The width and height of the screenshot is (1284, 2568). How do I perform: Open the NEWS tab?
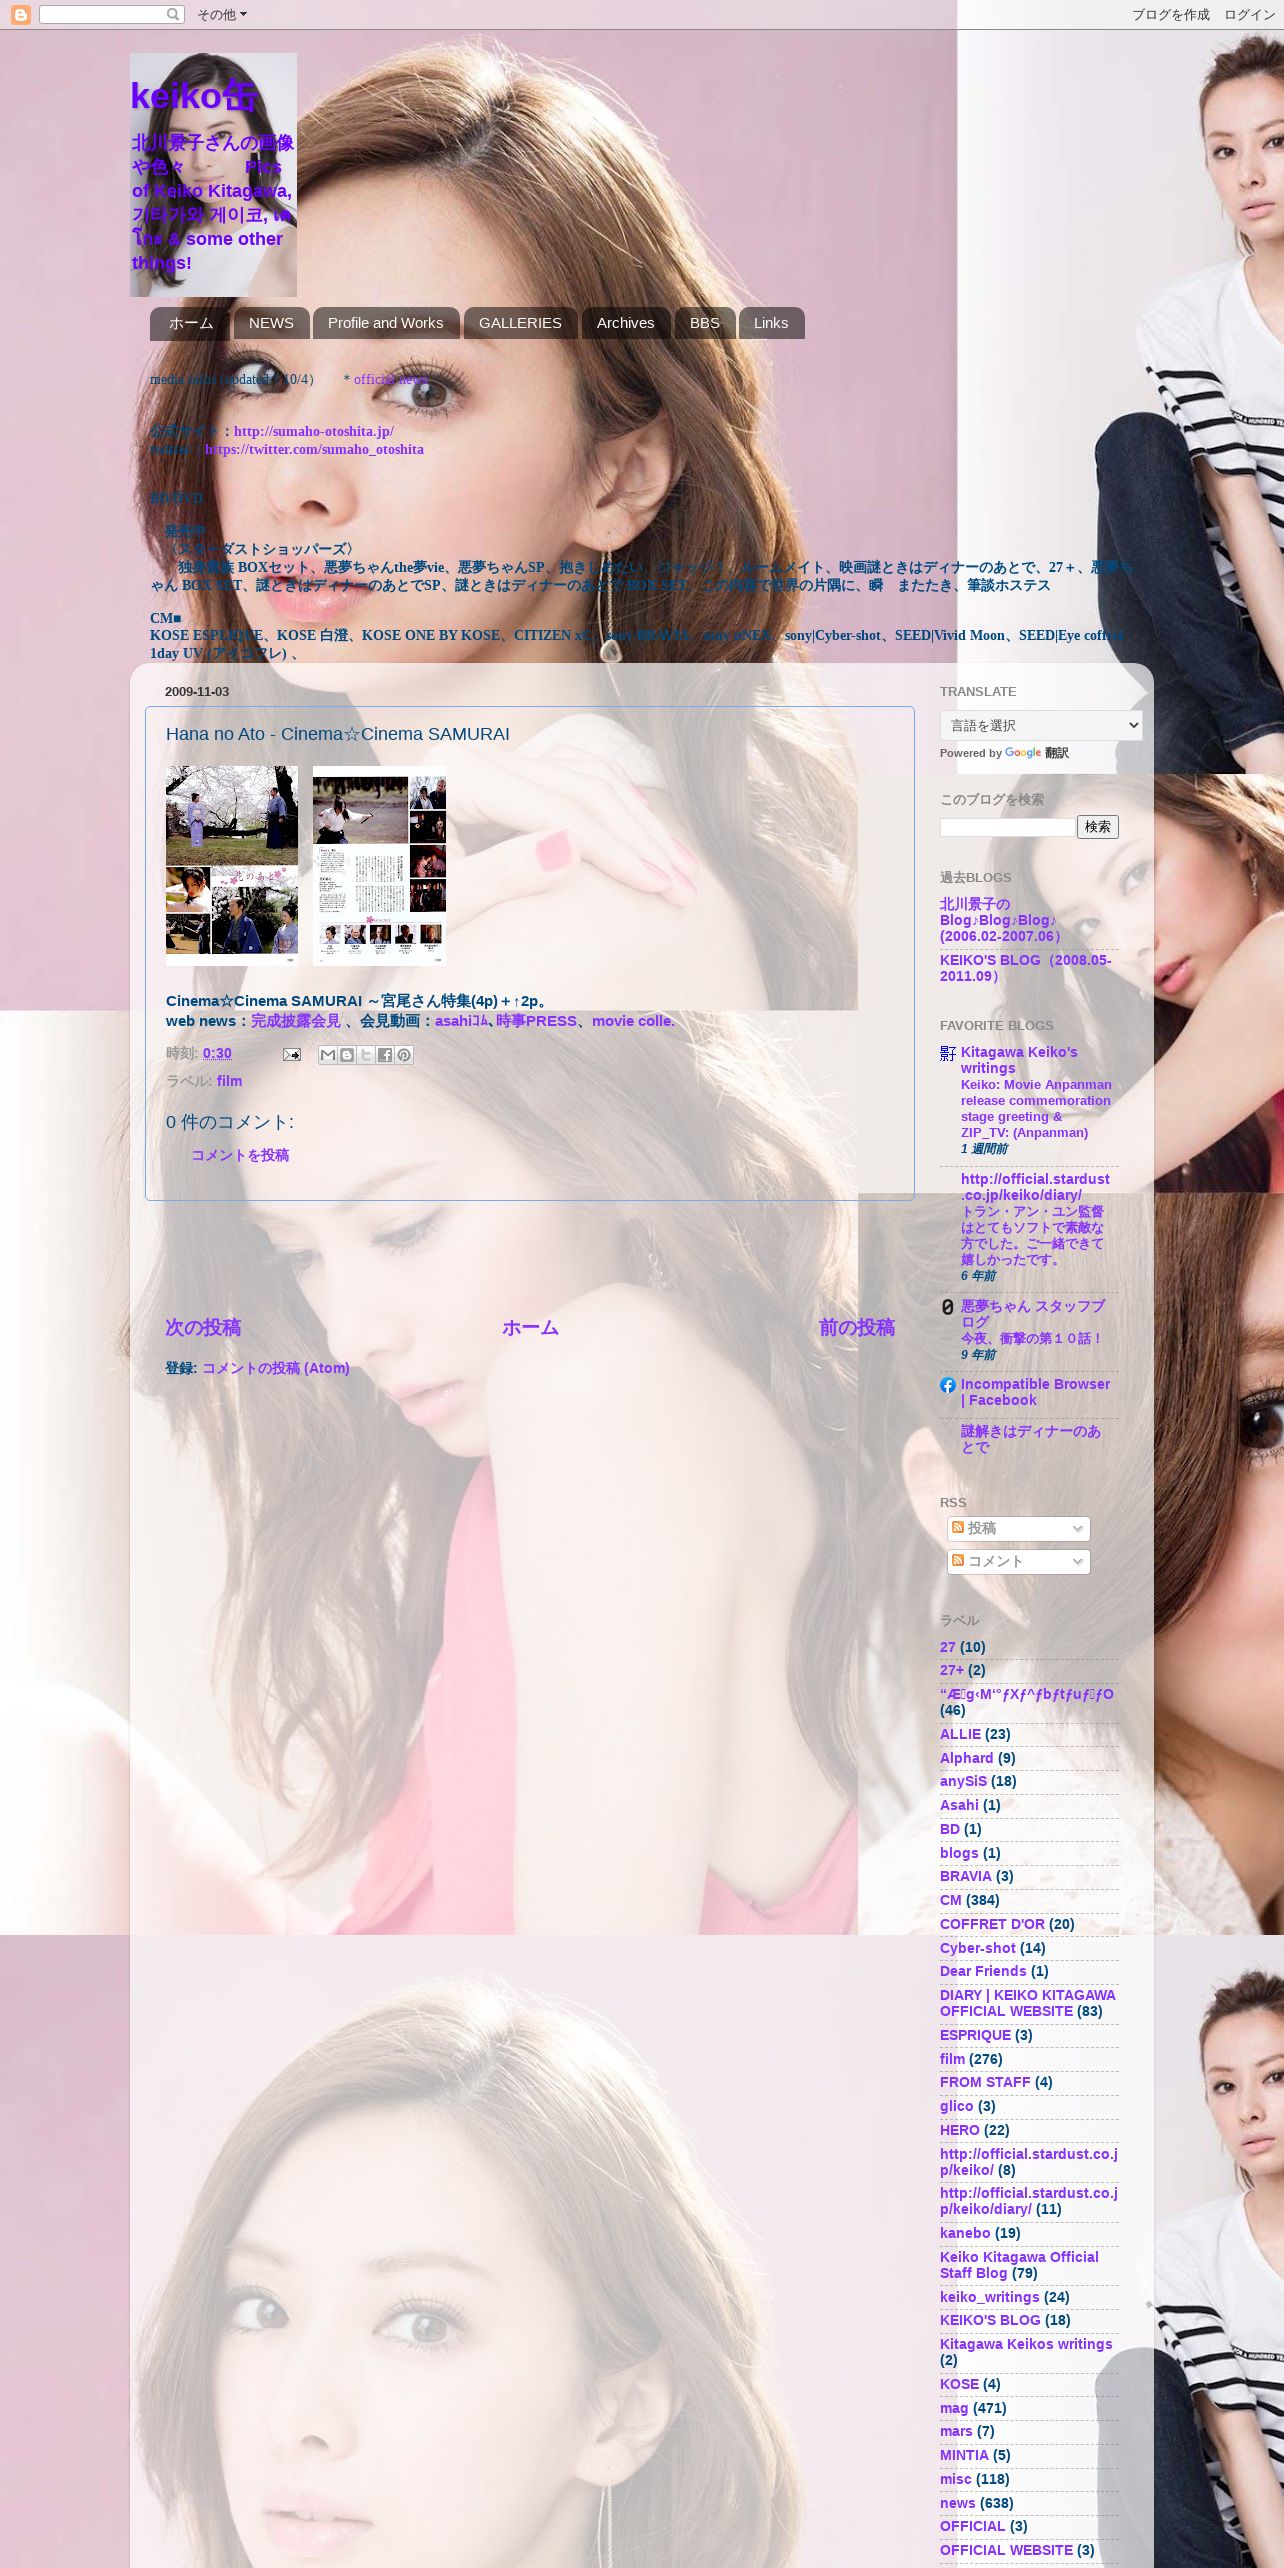point(271,323)
